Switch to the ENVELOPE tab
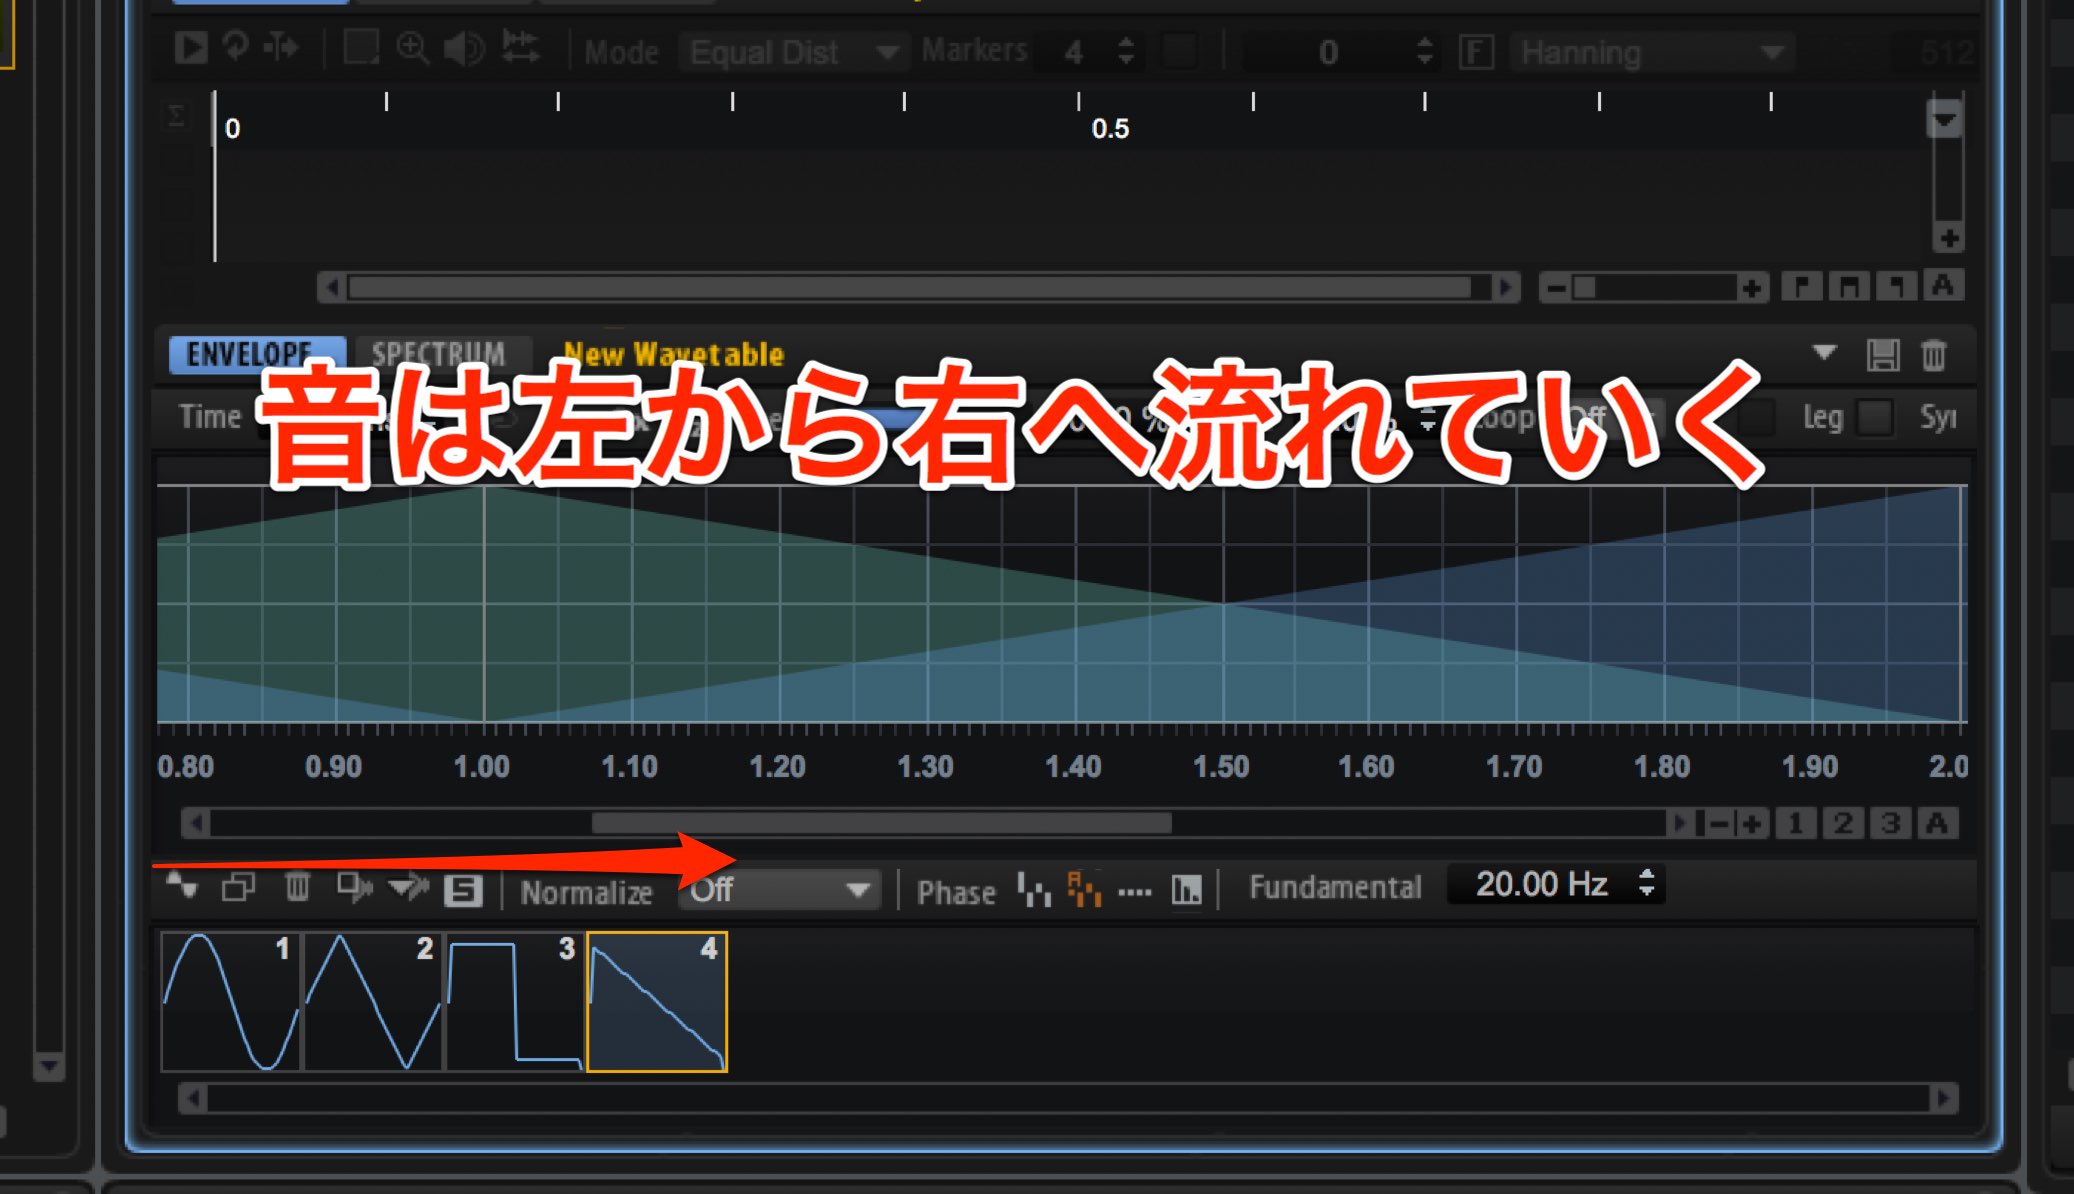Image resolution: width=2074 pixels, height=1194 pixels. coord(257,354)
